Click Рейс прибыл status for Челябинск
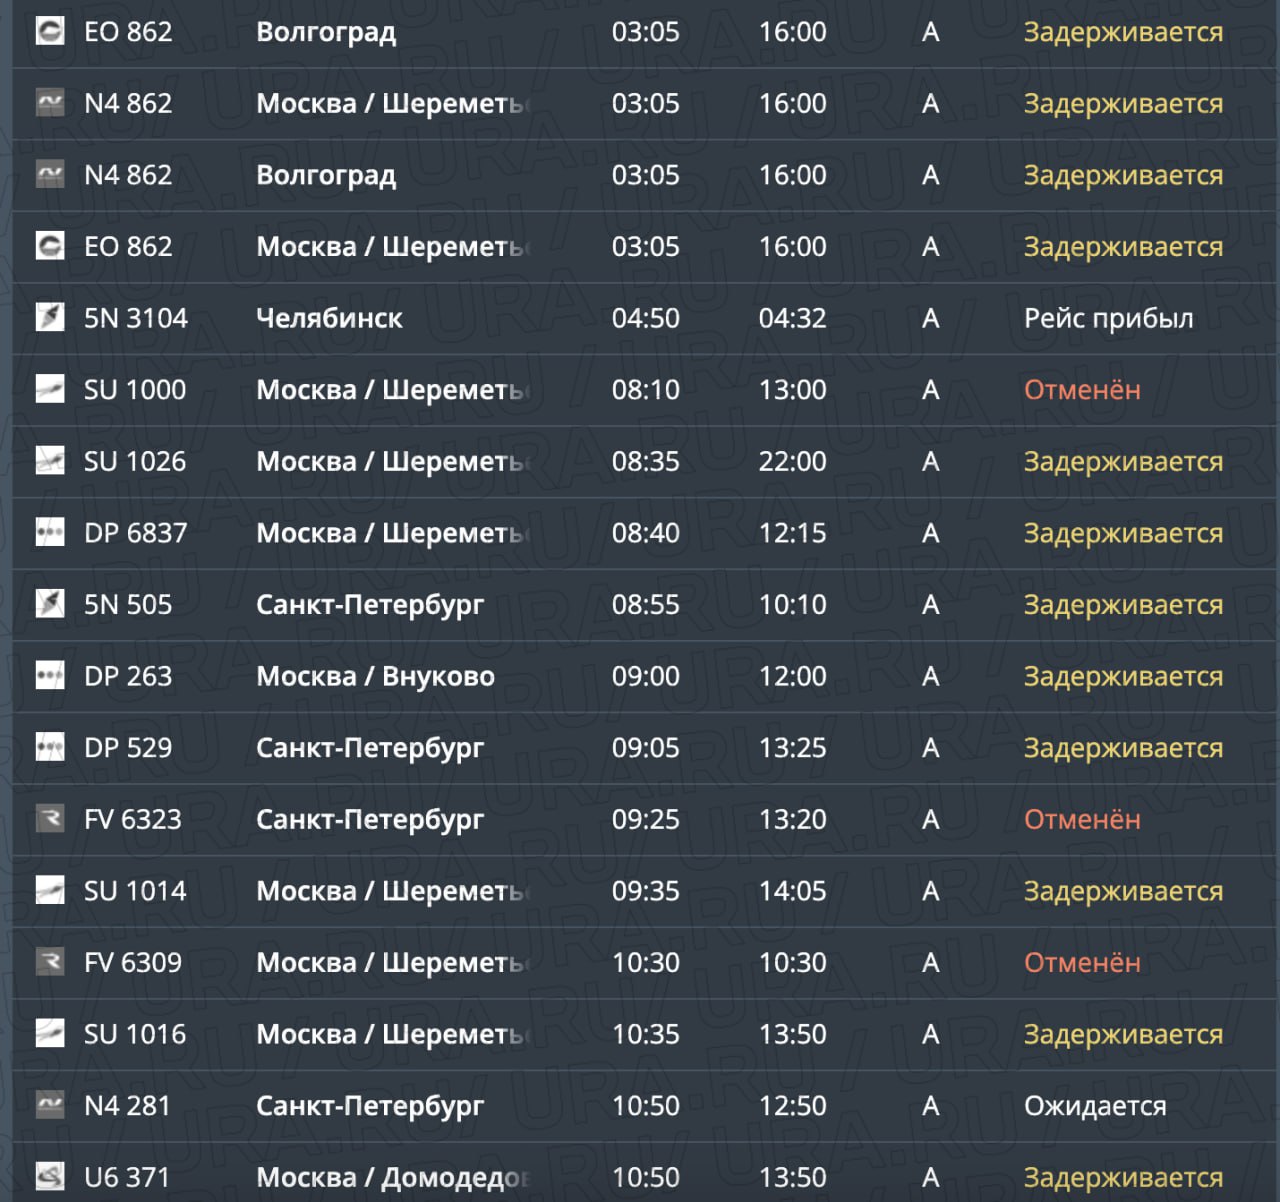 [x=1108, y=319]
